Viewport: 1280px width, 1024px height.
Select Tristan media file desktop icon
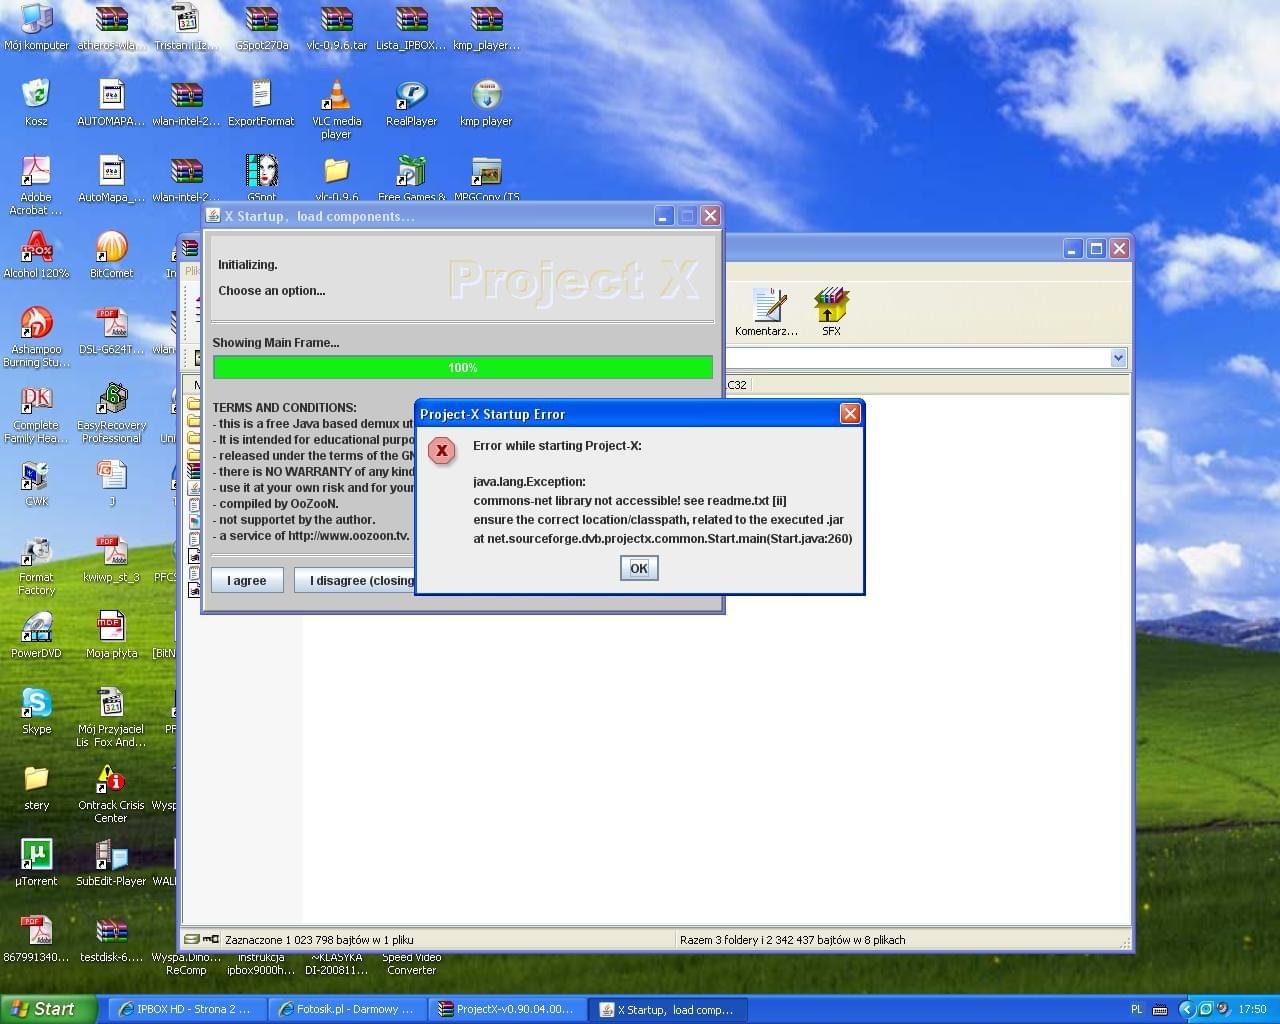click(x=186, y=27)
